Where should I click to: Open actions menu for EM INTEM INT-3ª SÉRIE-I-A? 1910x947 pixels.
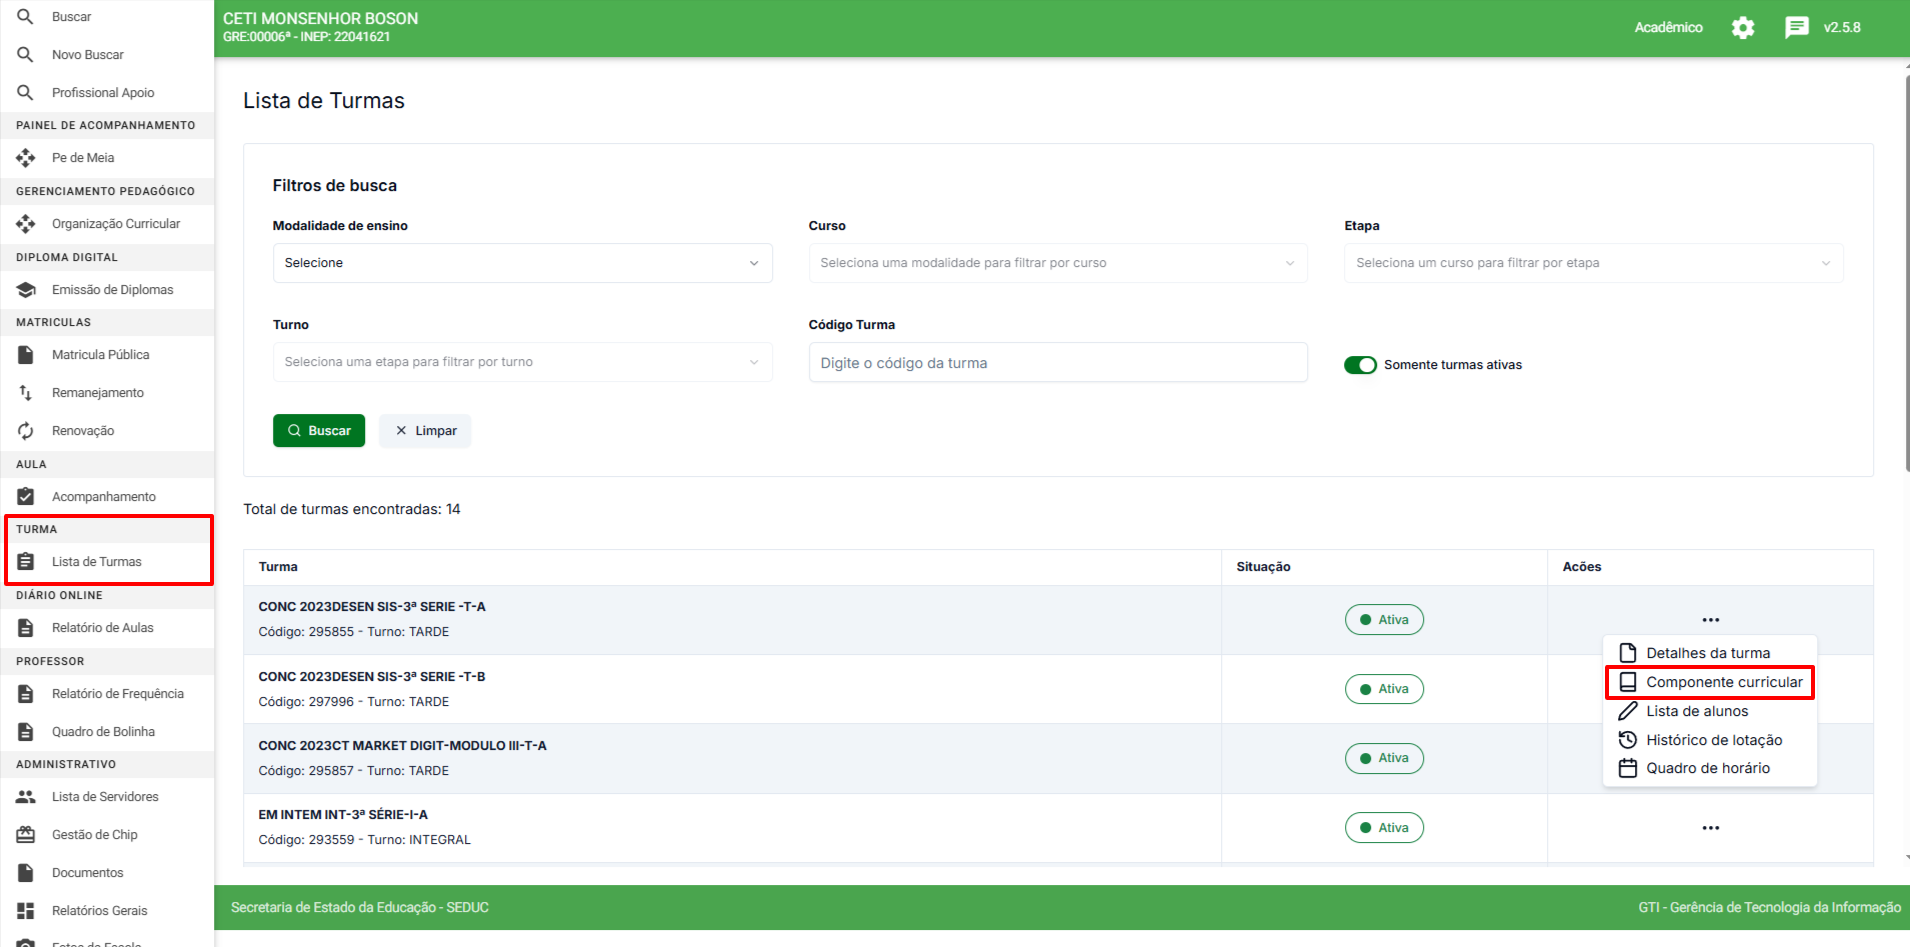click(x=1710, y=828)
